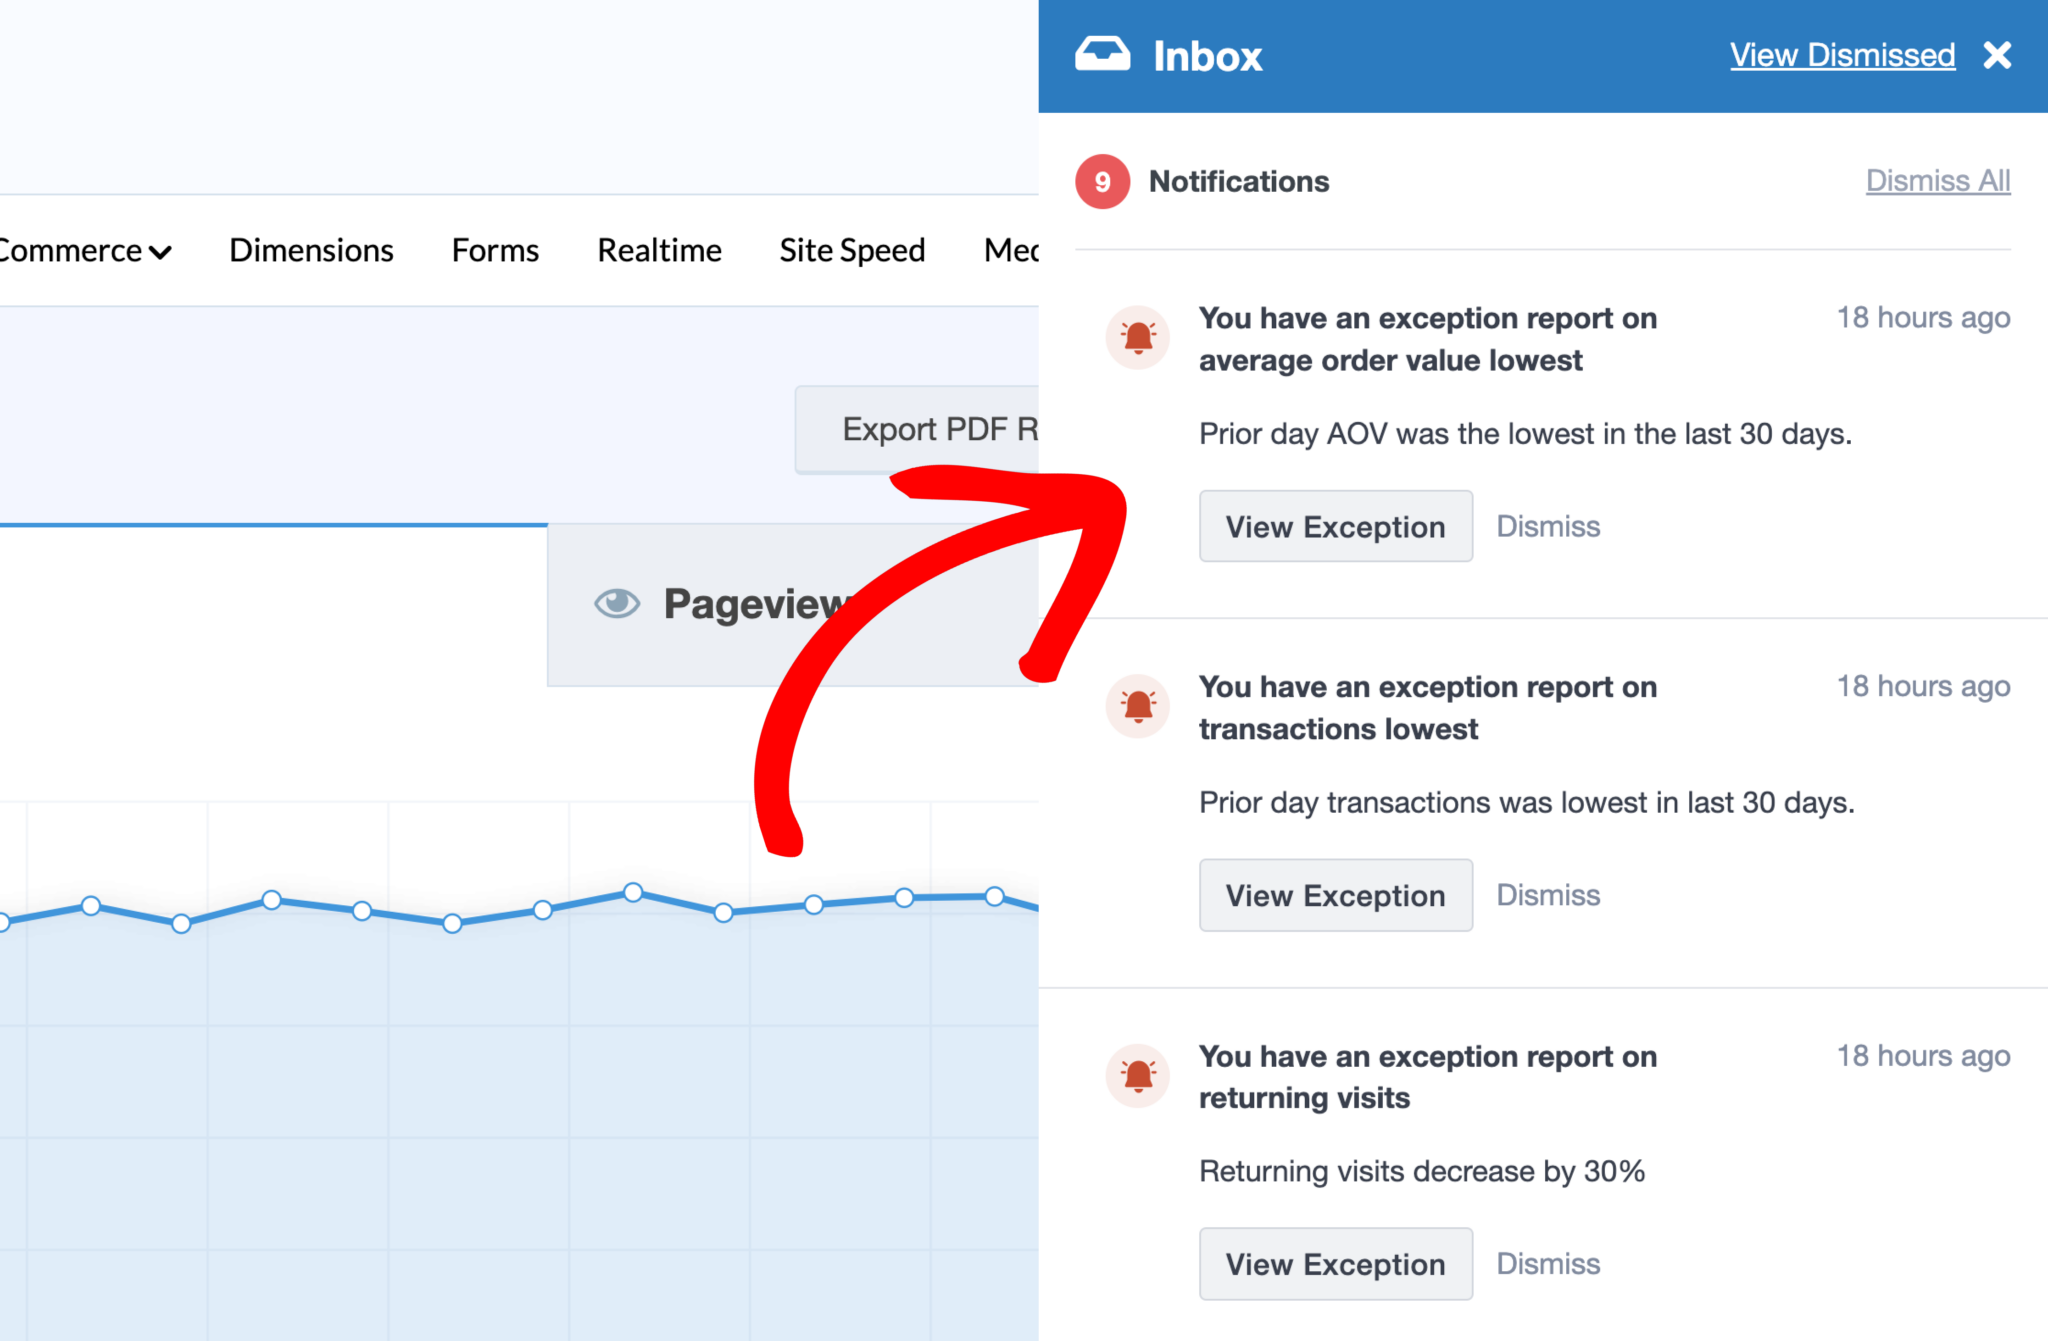Screen dimensions: 2048x1341
Task: Open the Dimensions tab
Action: pyautogui.click(x=311, y=250)
